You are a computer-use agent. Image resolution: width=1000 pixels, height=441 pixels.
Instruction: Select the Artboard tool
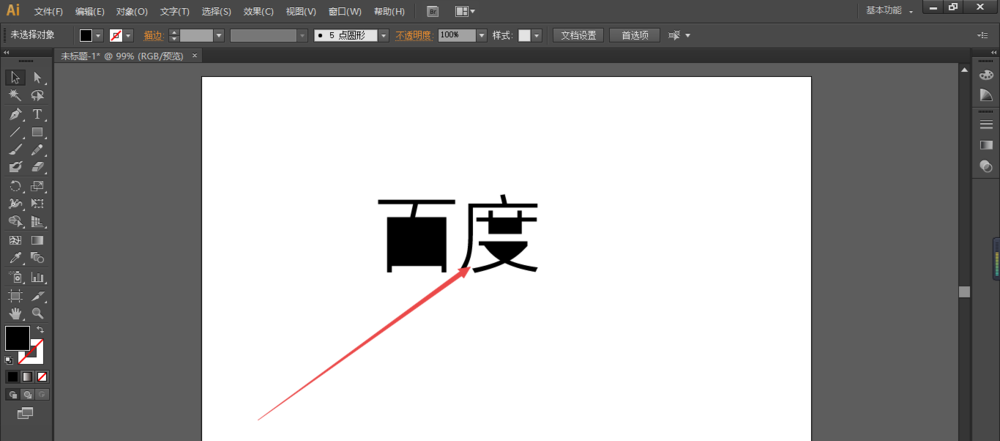click(x=15, y=295)
